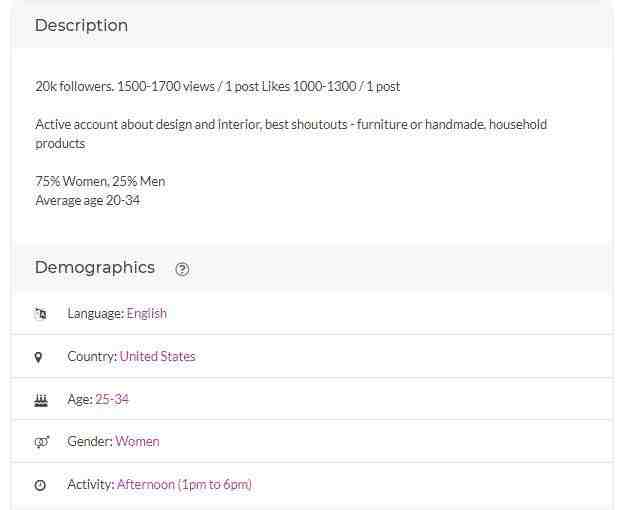Screen dimensions: 619x510
Task: Click the Average age 20-34 text
Action: pyautogui.click(x=87, y=201)
